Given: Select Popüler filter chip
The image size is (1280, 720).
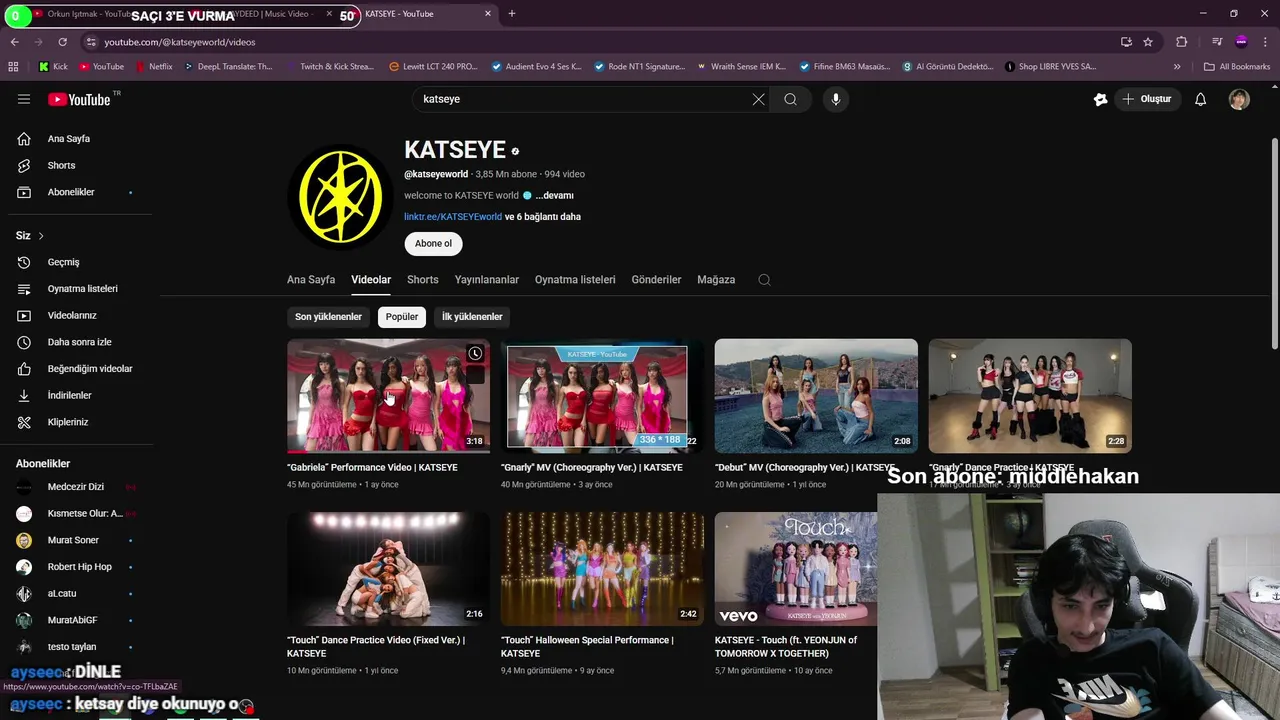Looking at the screenshot, I should [402, 317].
